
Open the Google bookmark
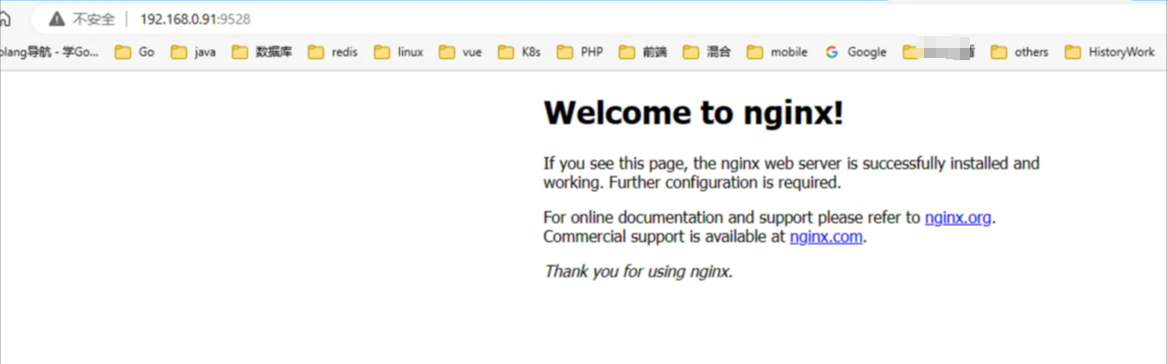coord(856,52)
